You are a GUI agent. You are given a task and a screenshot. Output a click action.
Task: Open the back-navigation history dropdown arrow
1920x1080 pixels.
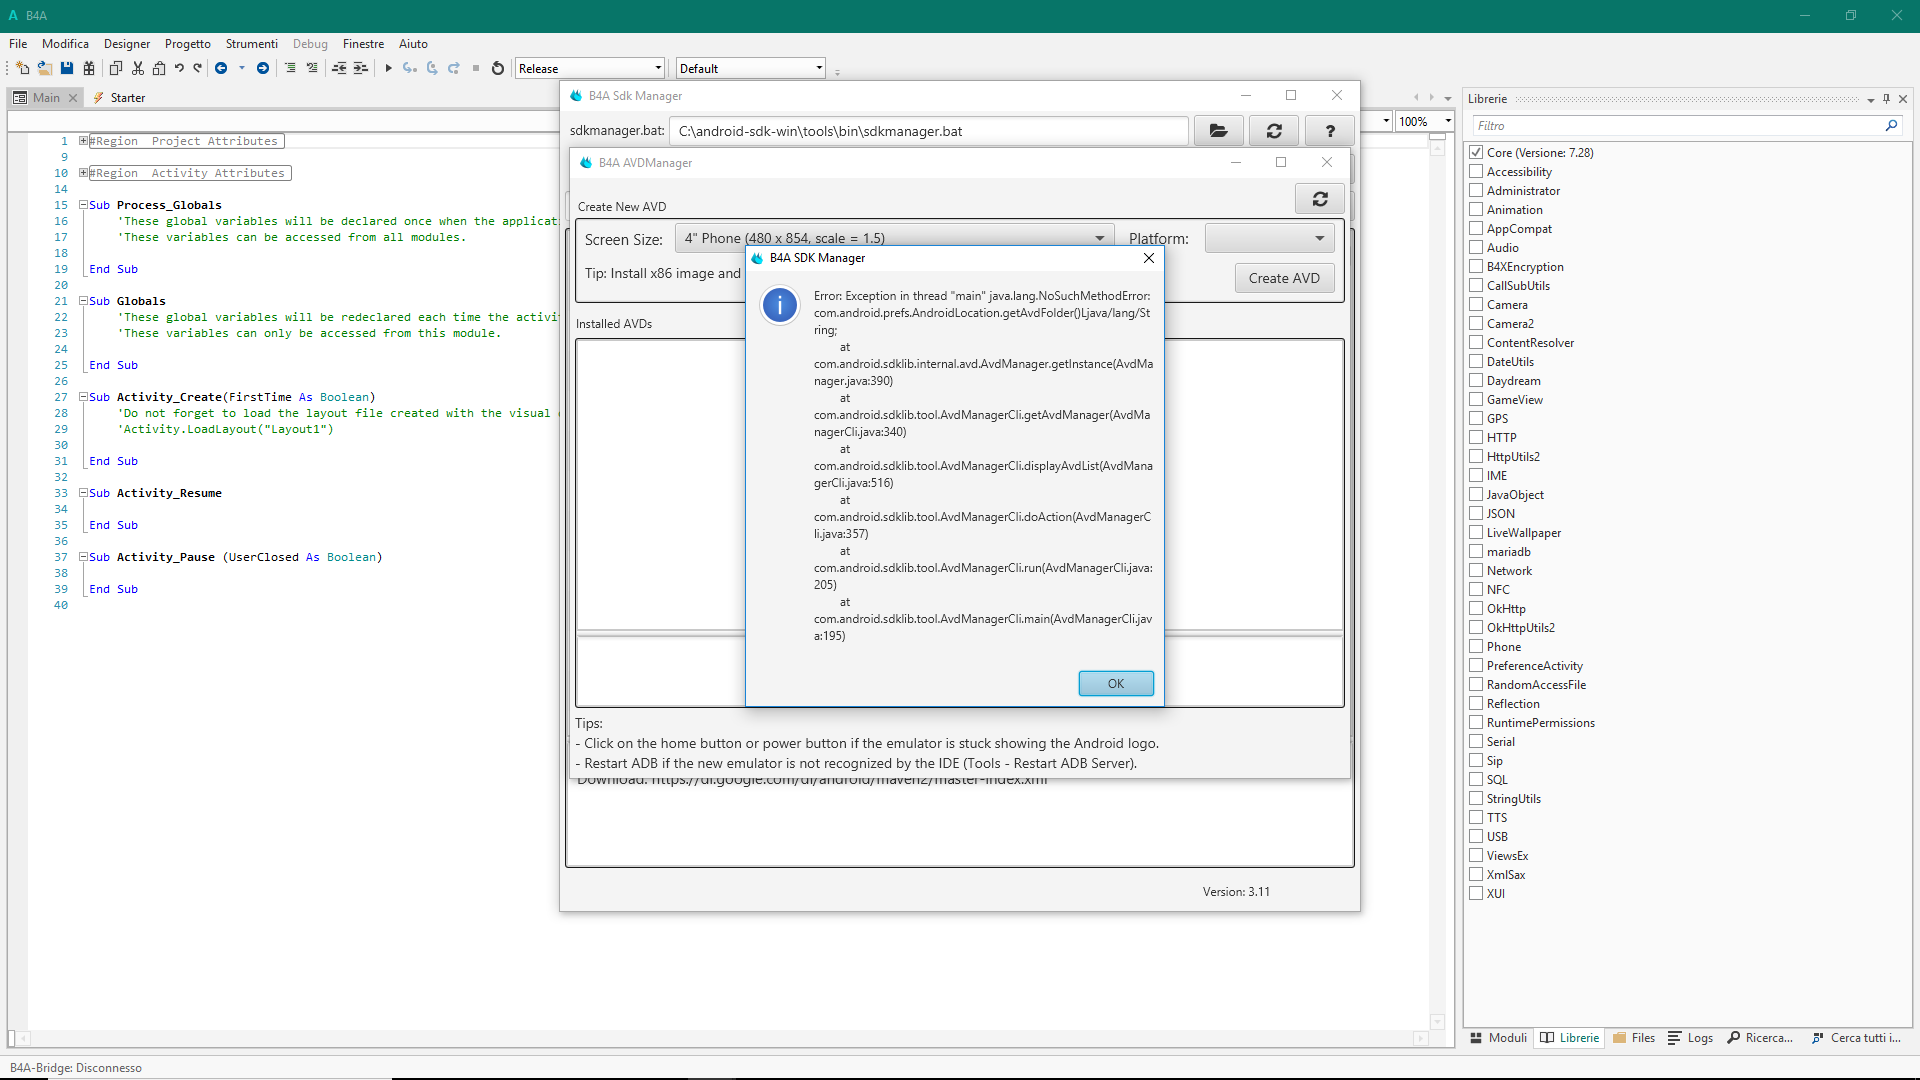click(241, 69)
